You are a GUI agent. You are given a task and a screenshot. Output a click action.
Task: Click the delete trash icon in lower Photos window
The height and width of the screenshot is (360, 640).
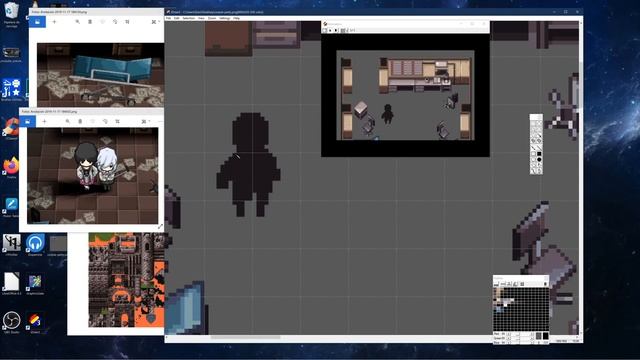click(x=80, y=121)
